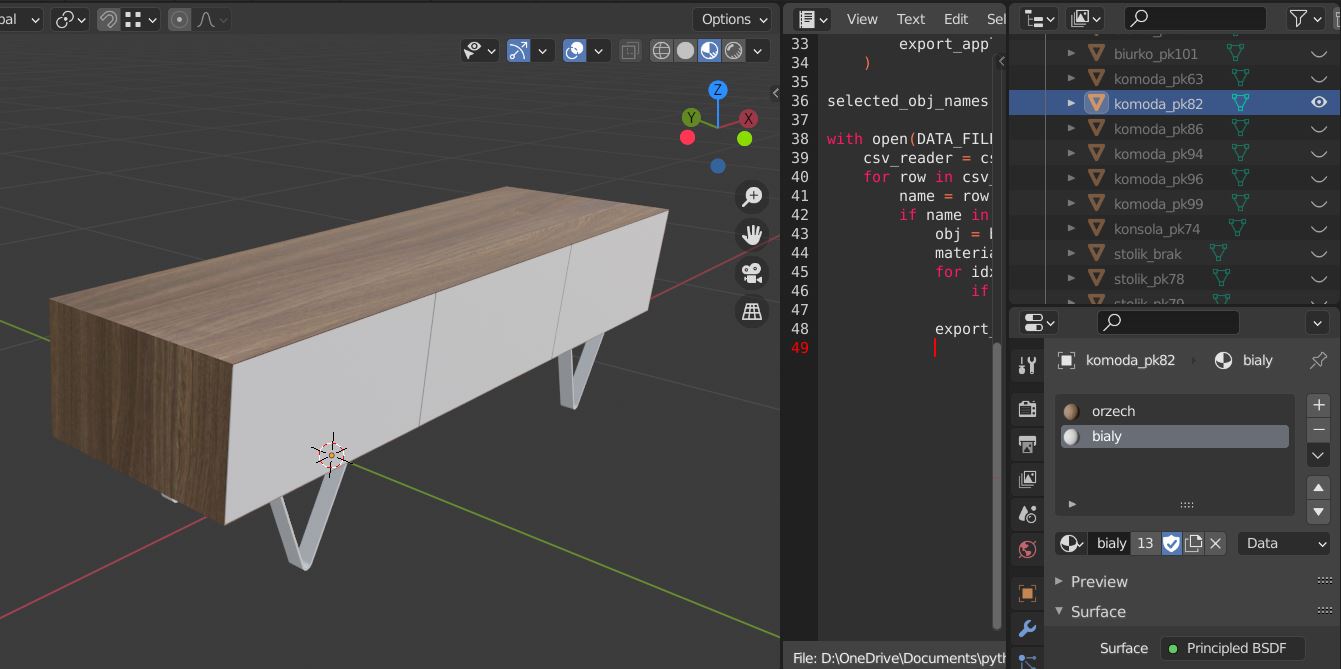1341x669 pixels.
Task: Open the View menu in text editor
Action: coord(861,19)
